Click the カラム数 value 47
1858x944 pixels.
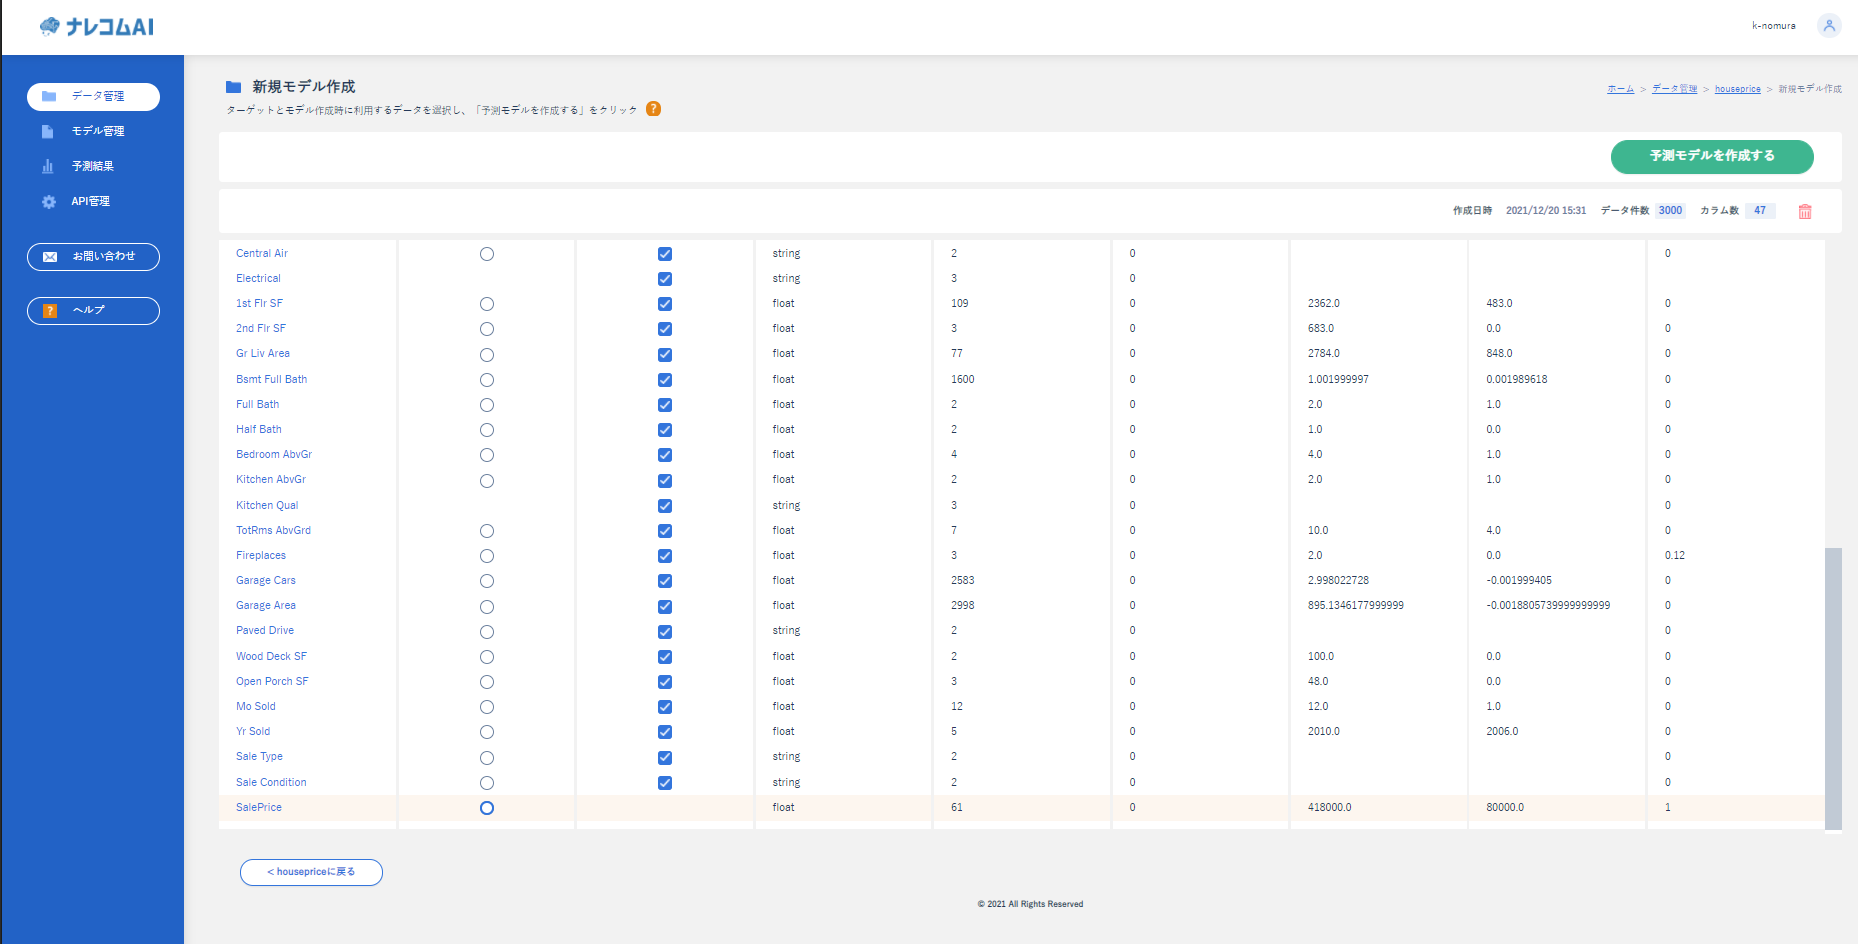point(1760,211)
